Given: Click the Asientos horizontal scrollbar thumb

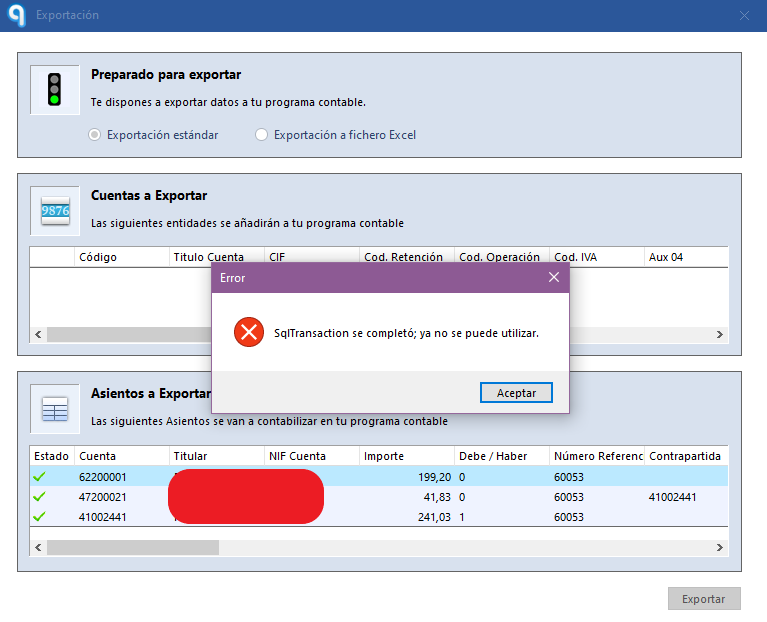Looking at the screenshot, I should coord(133,547).
